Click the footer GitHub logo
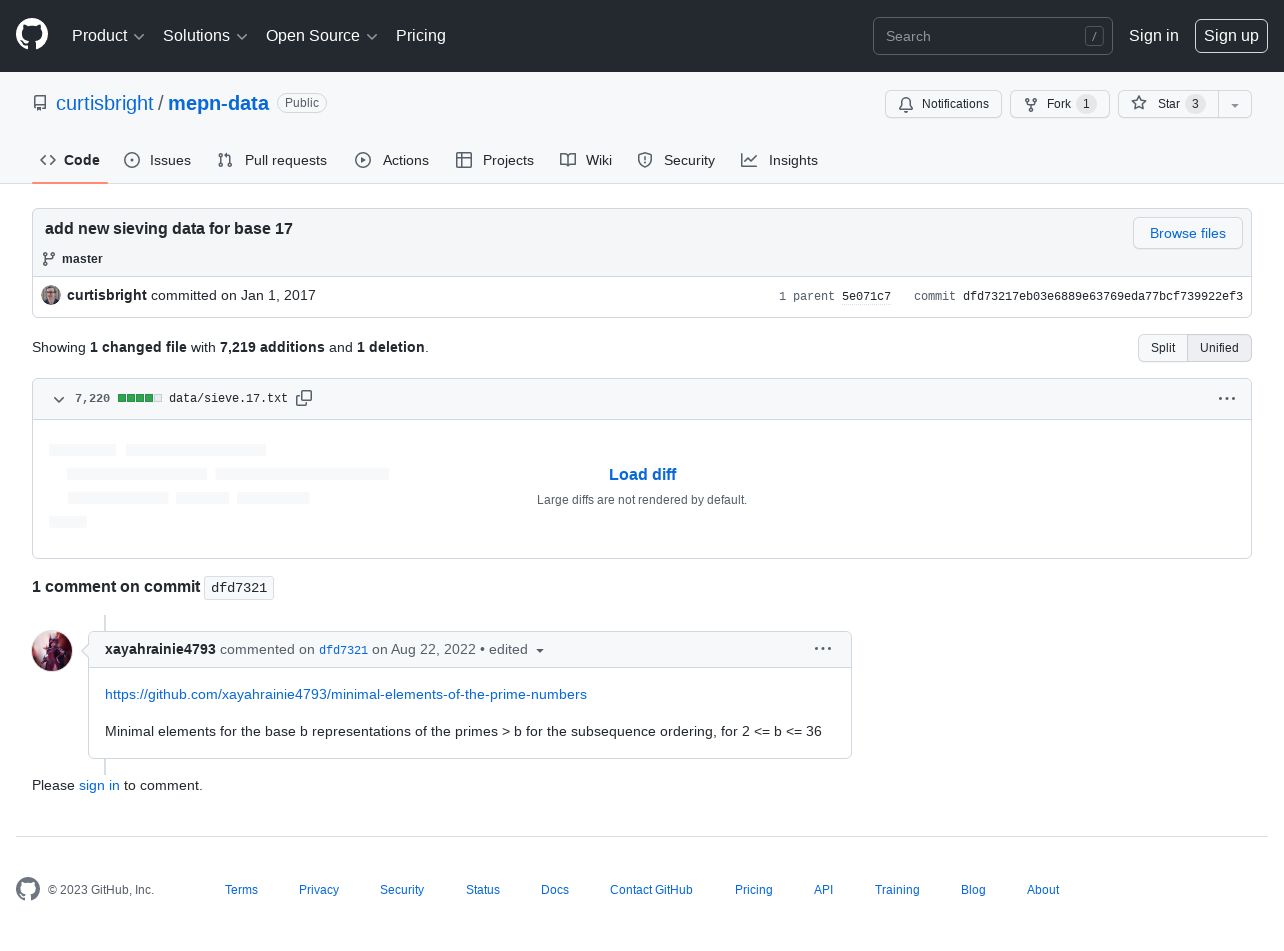This screenshot has width=1284, height=951. click(28, 889)
